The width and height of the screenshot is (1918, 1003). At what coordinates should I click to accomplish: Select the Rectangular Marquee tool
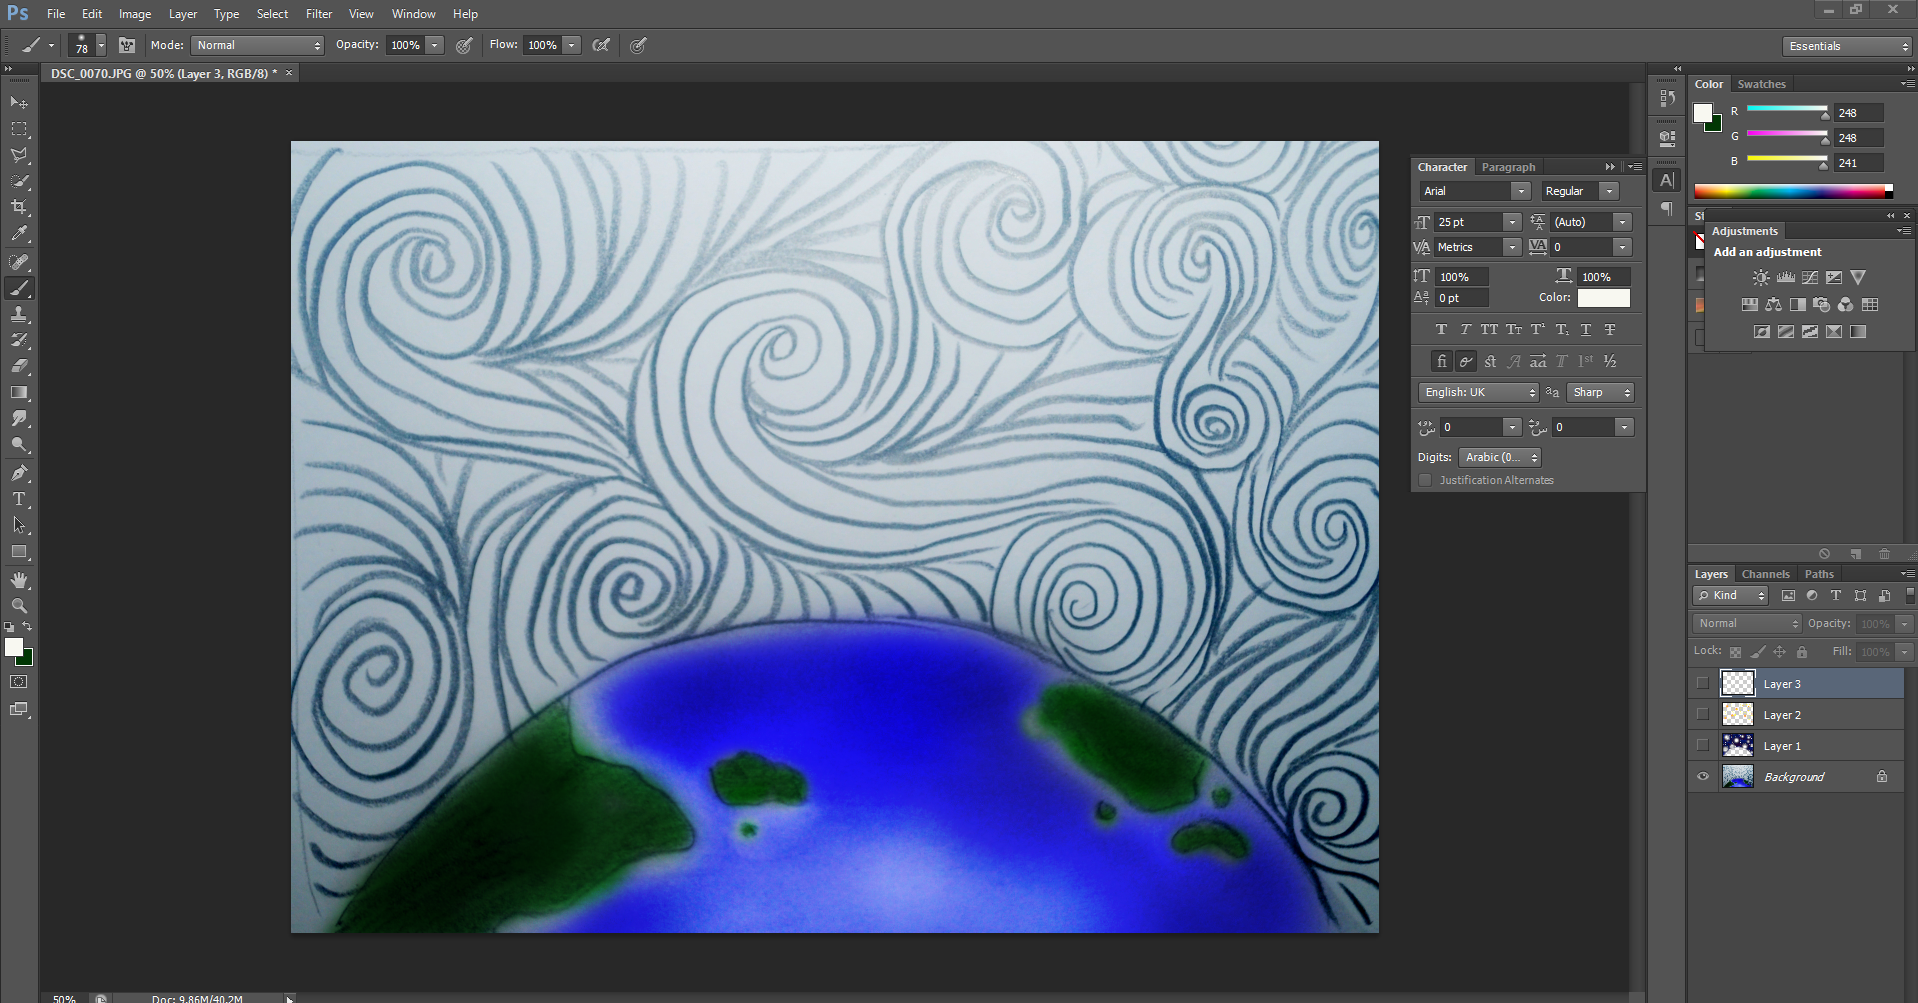[19, 129]
